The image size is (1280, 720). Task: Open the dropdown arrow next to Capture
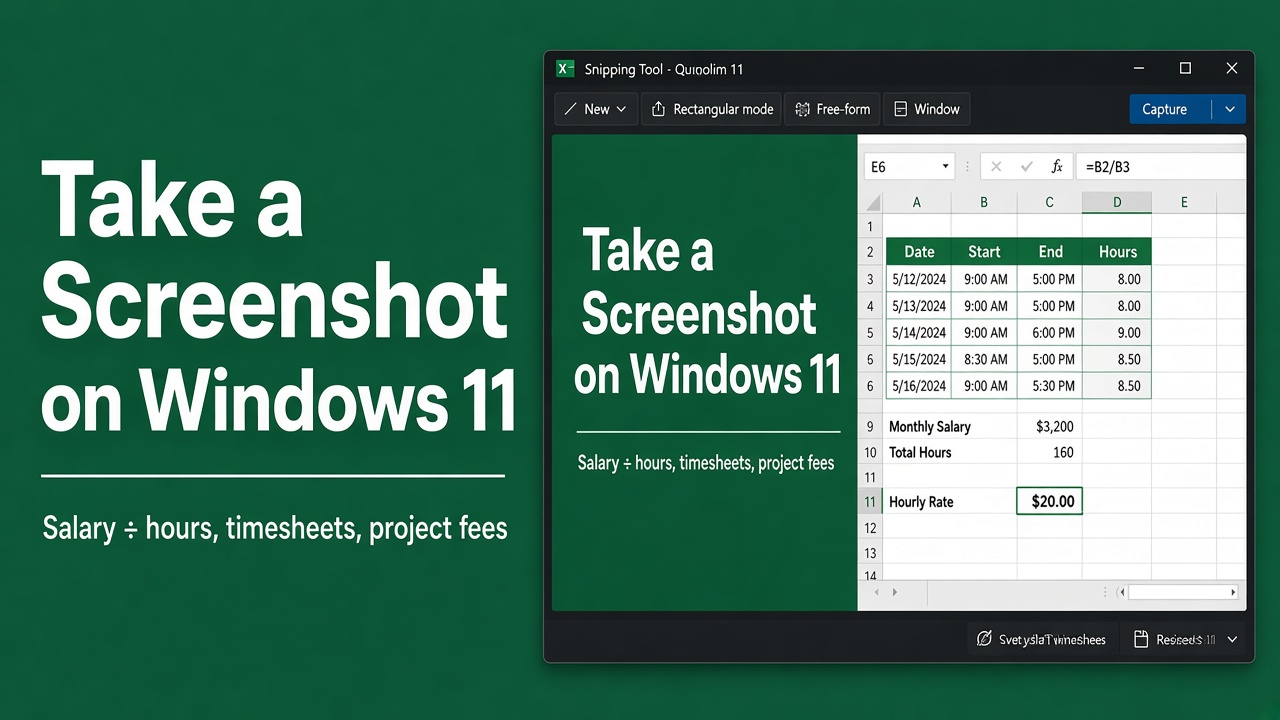click(1230, 109)
